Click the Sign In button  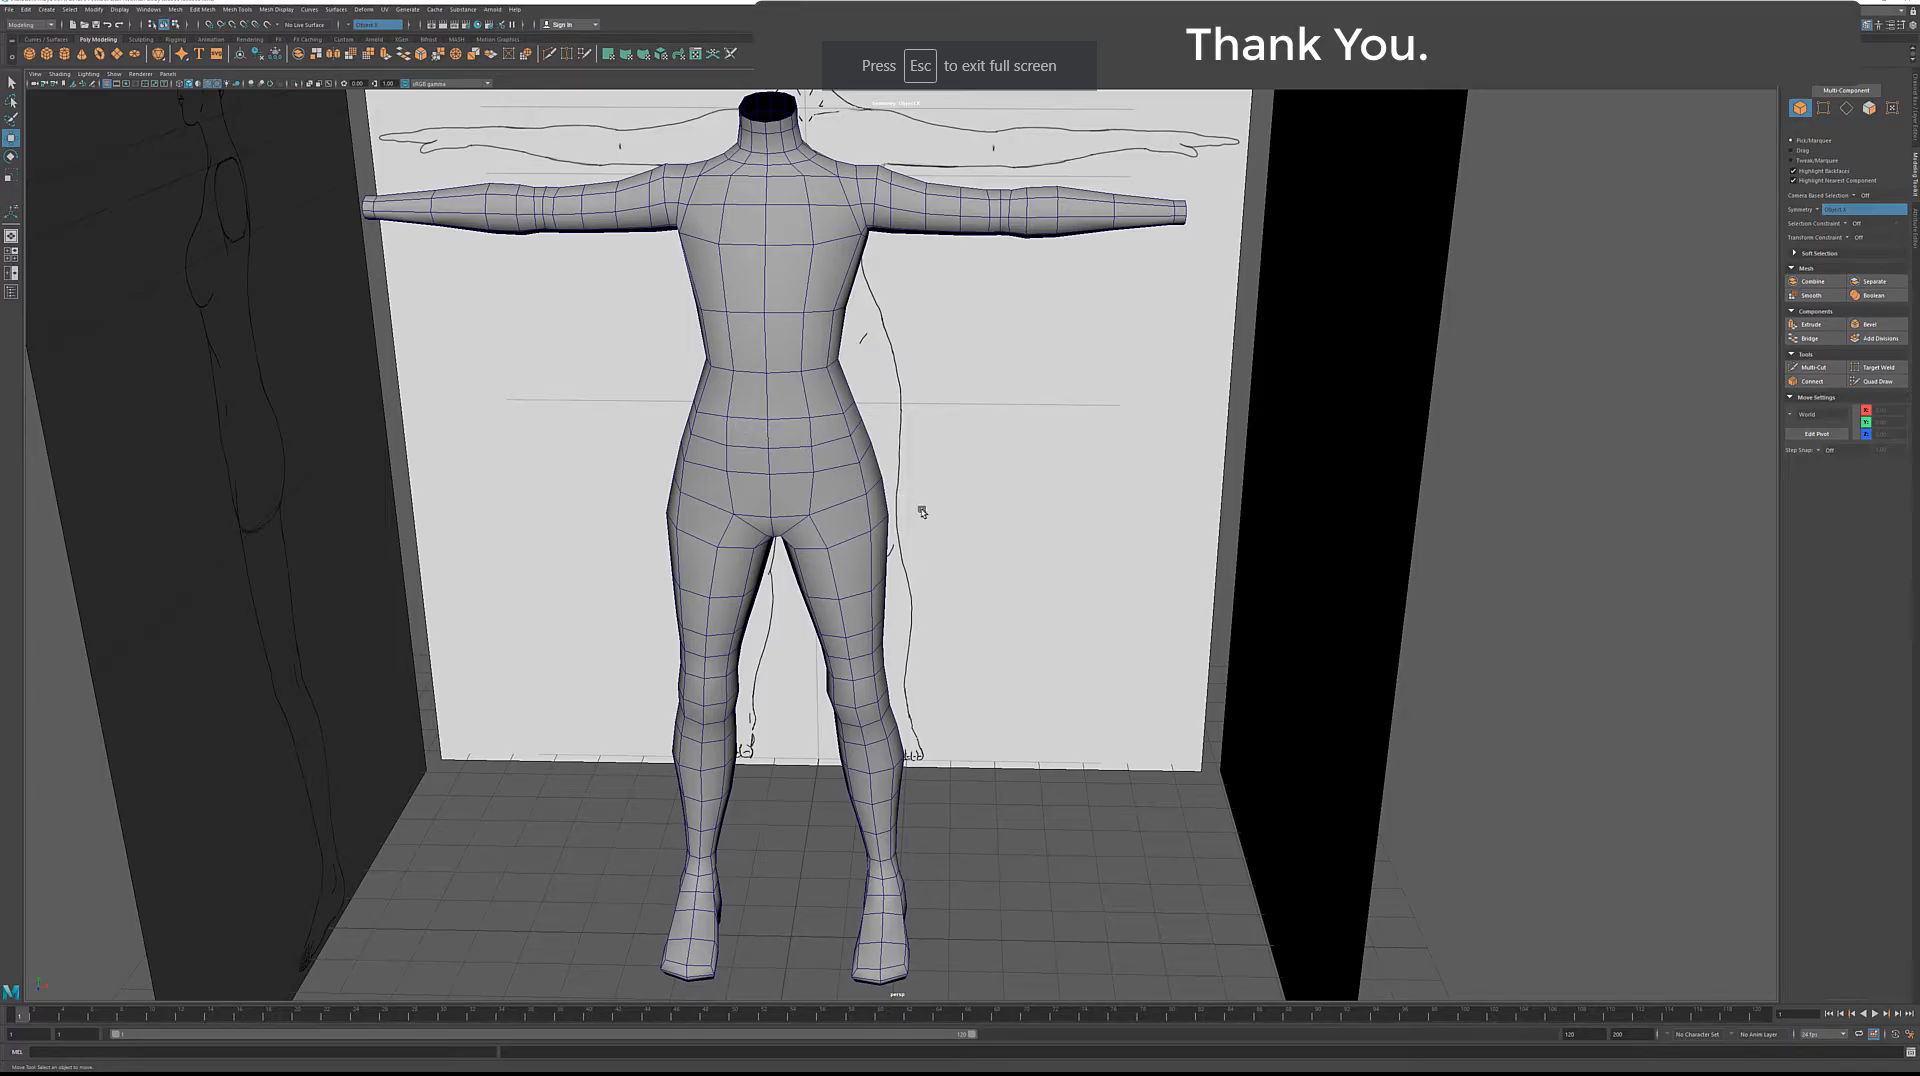pos(563,25)
